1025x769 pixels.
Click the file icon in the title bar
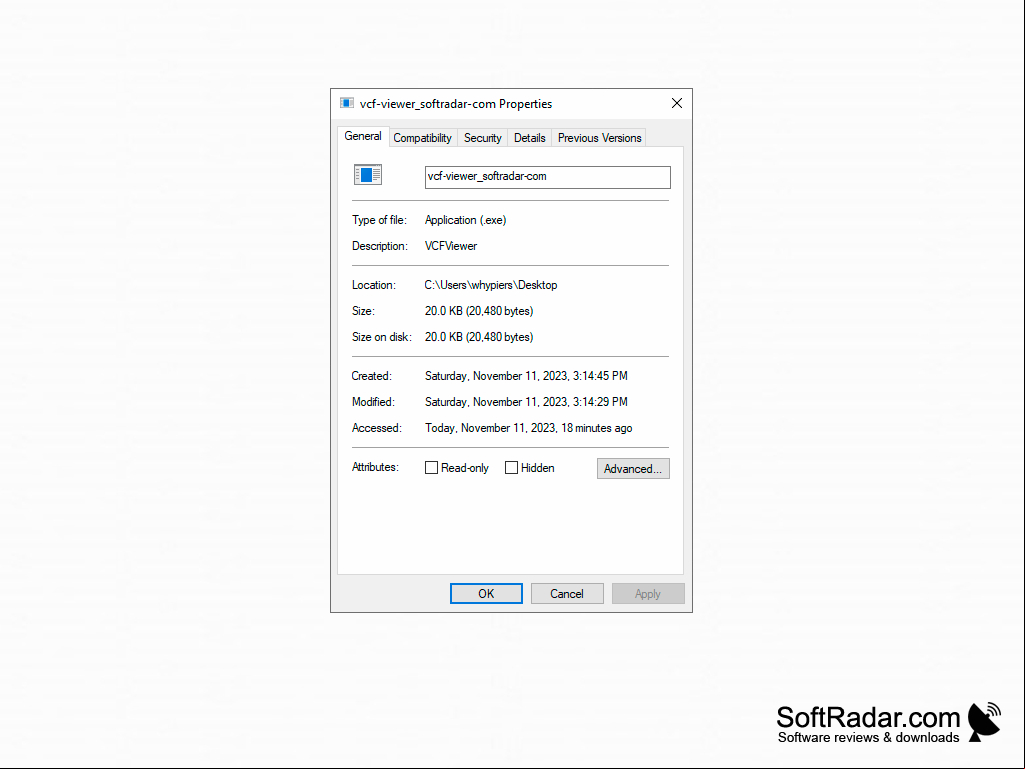pos(346,103)
